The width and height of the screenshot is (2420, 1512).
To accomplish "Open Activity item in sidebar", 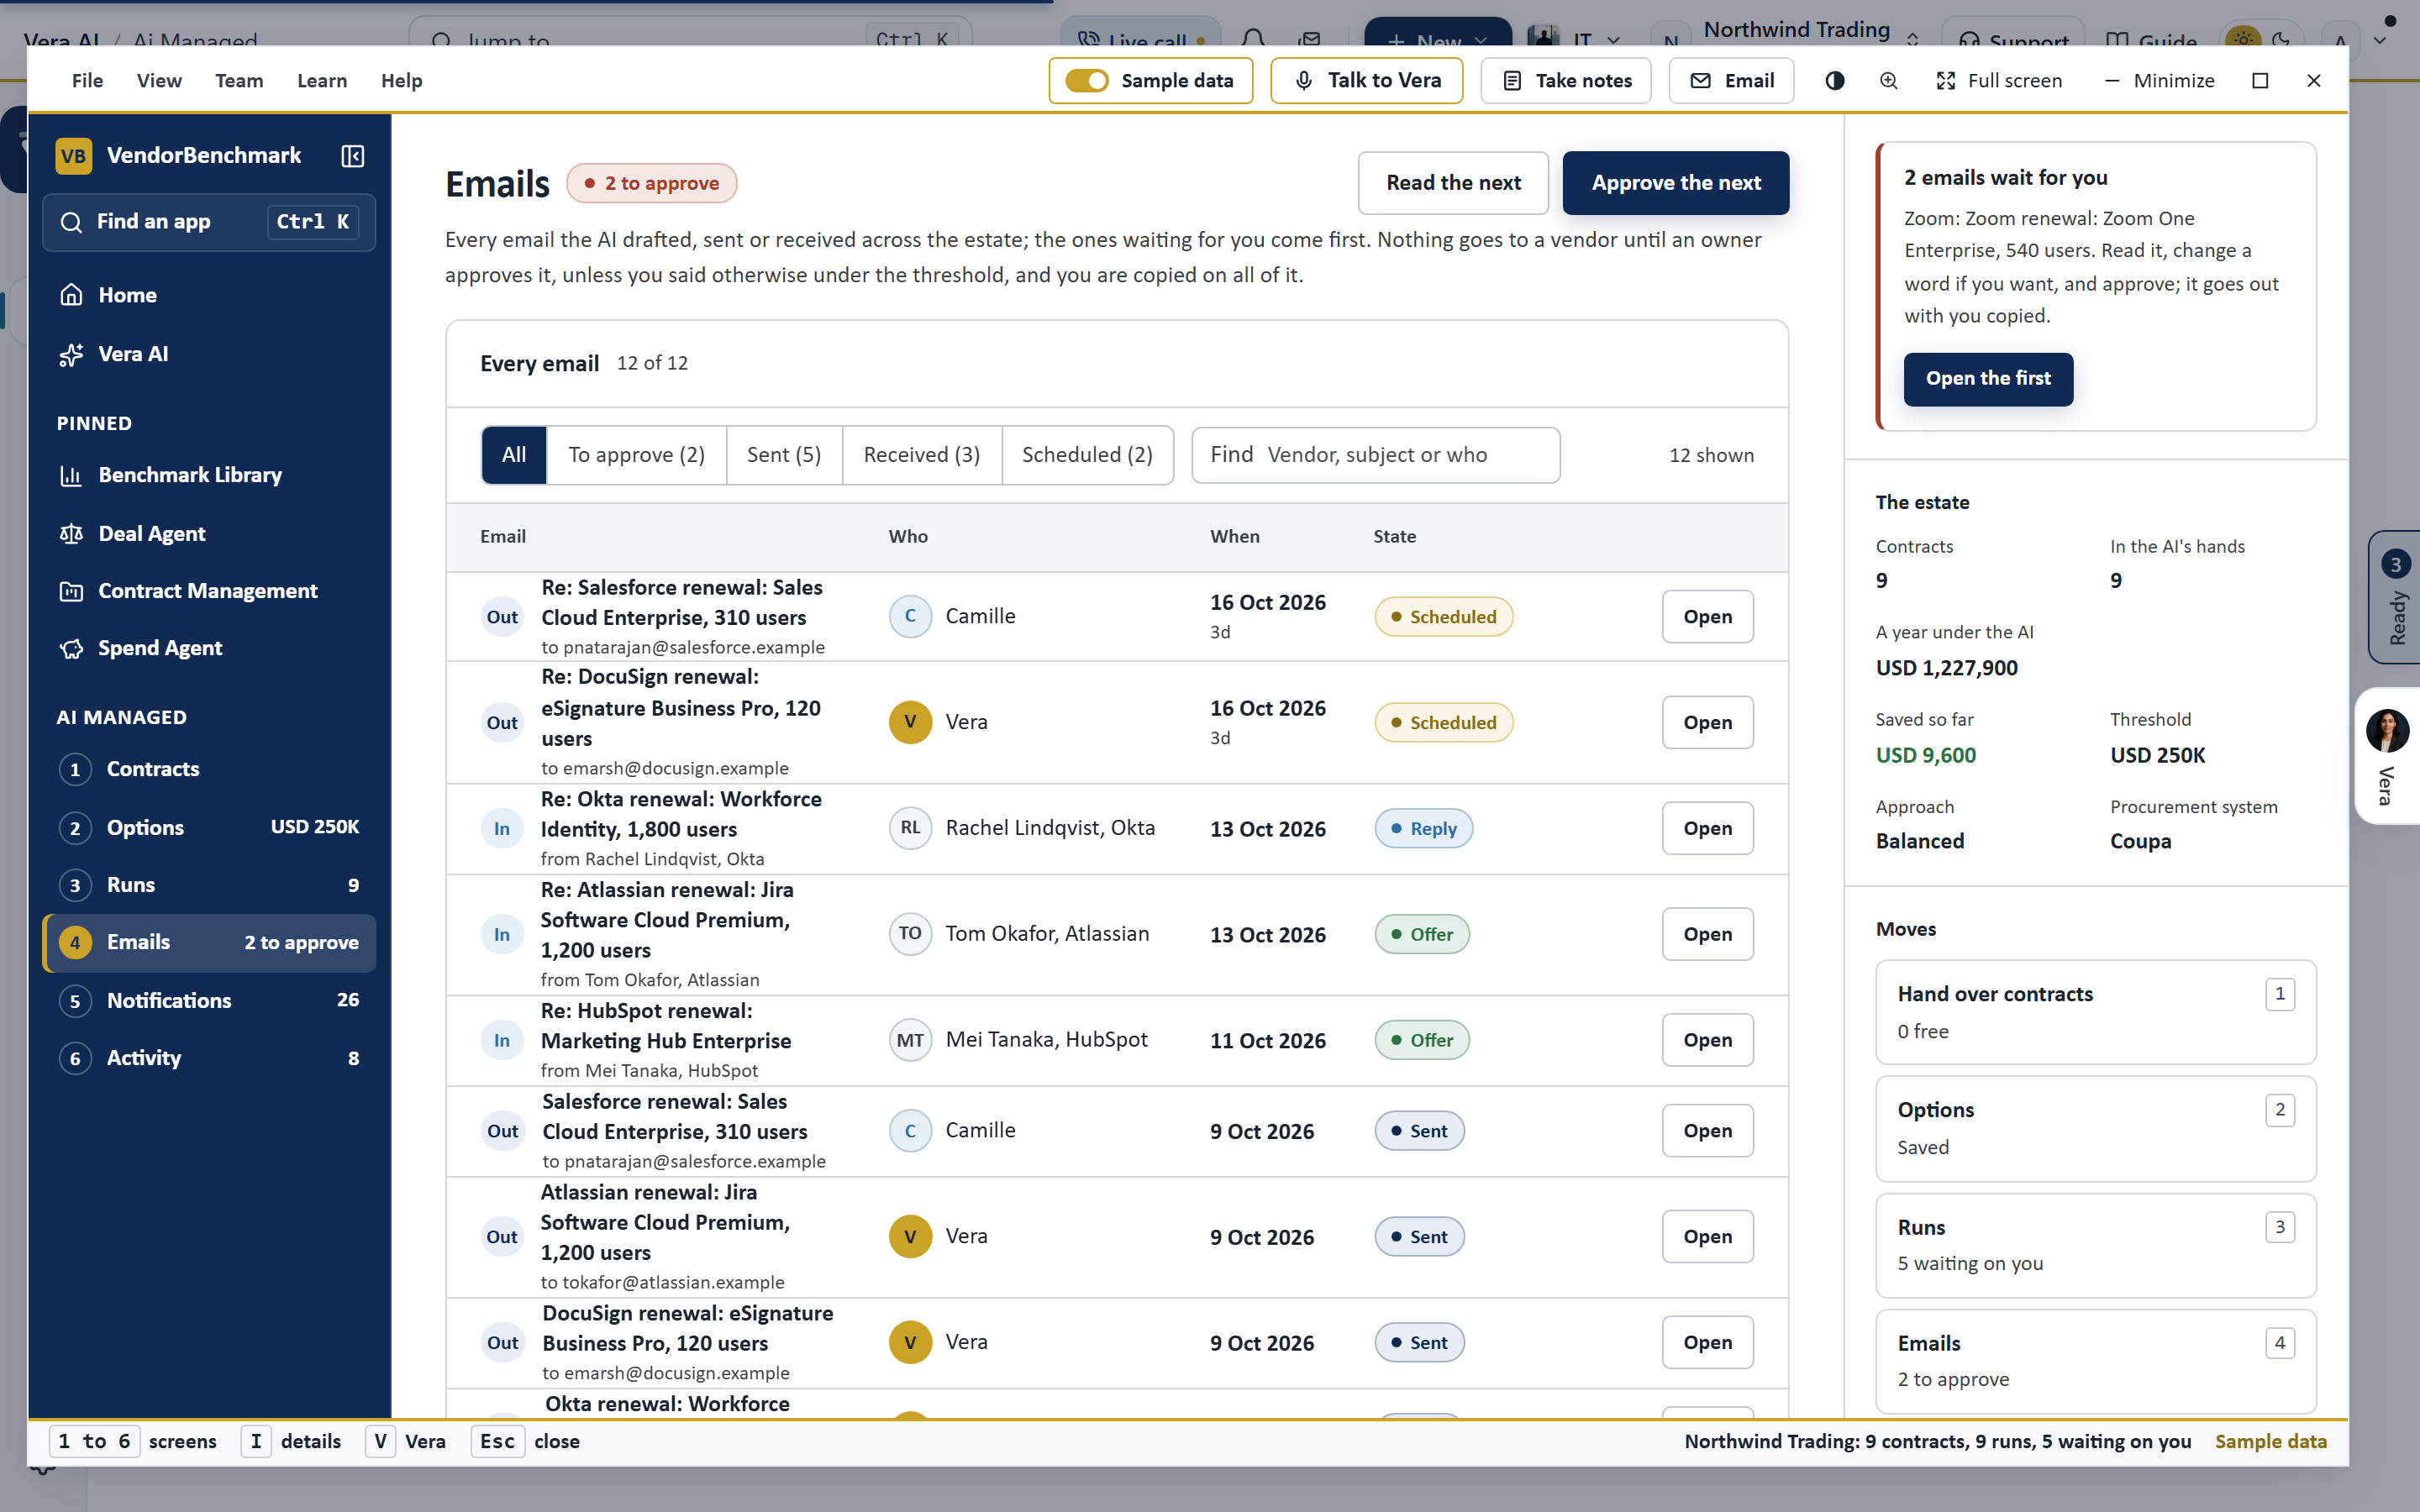I will tap(209, 1058).
